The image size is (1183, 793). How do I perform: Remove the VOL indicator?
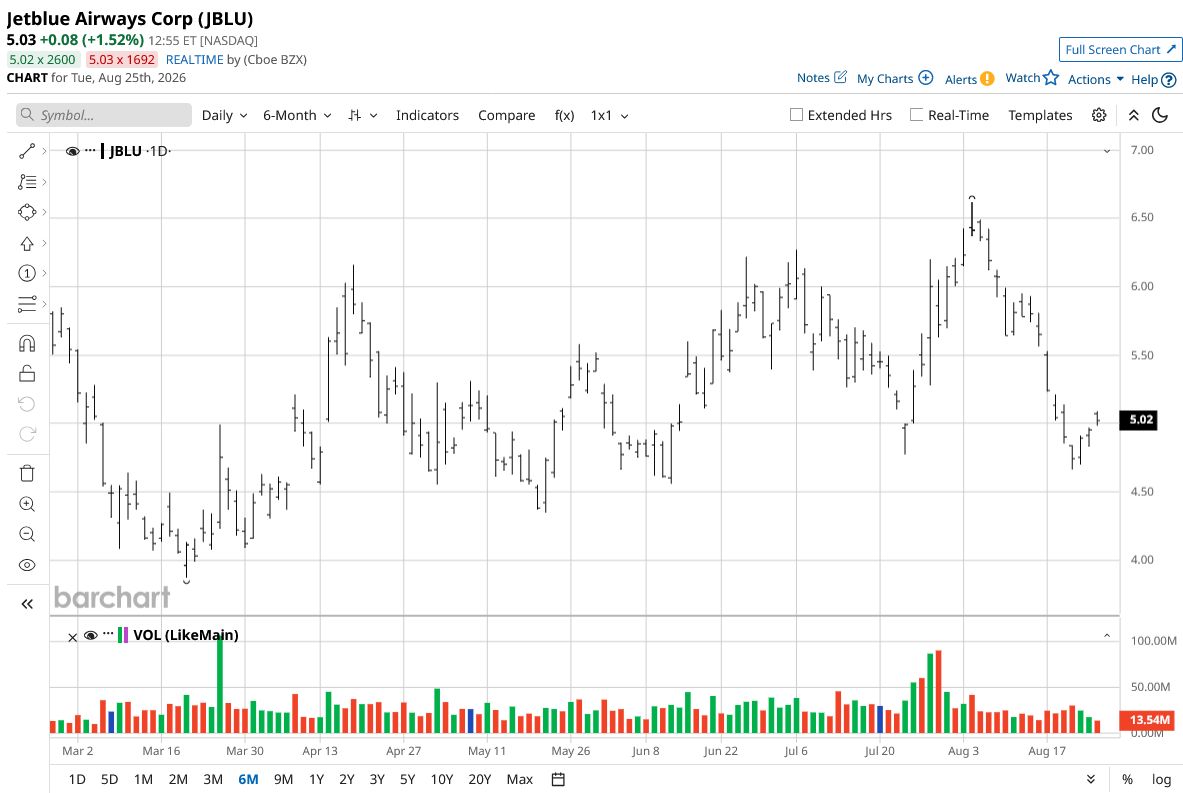[x=72, y=638]
